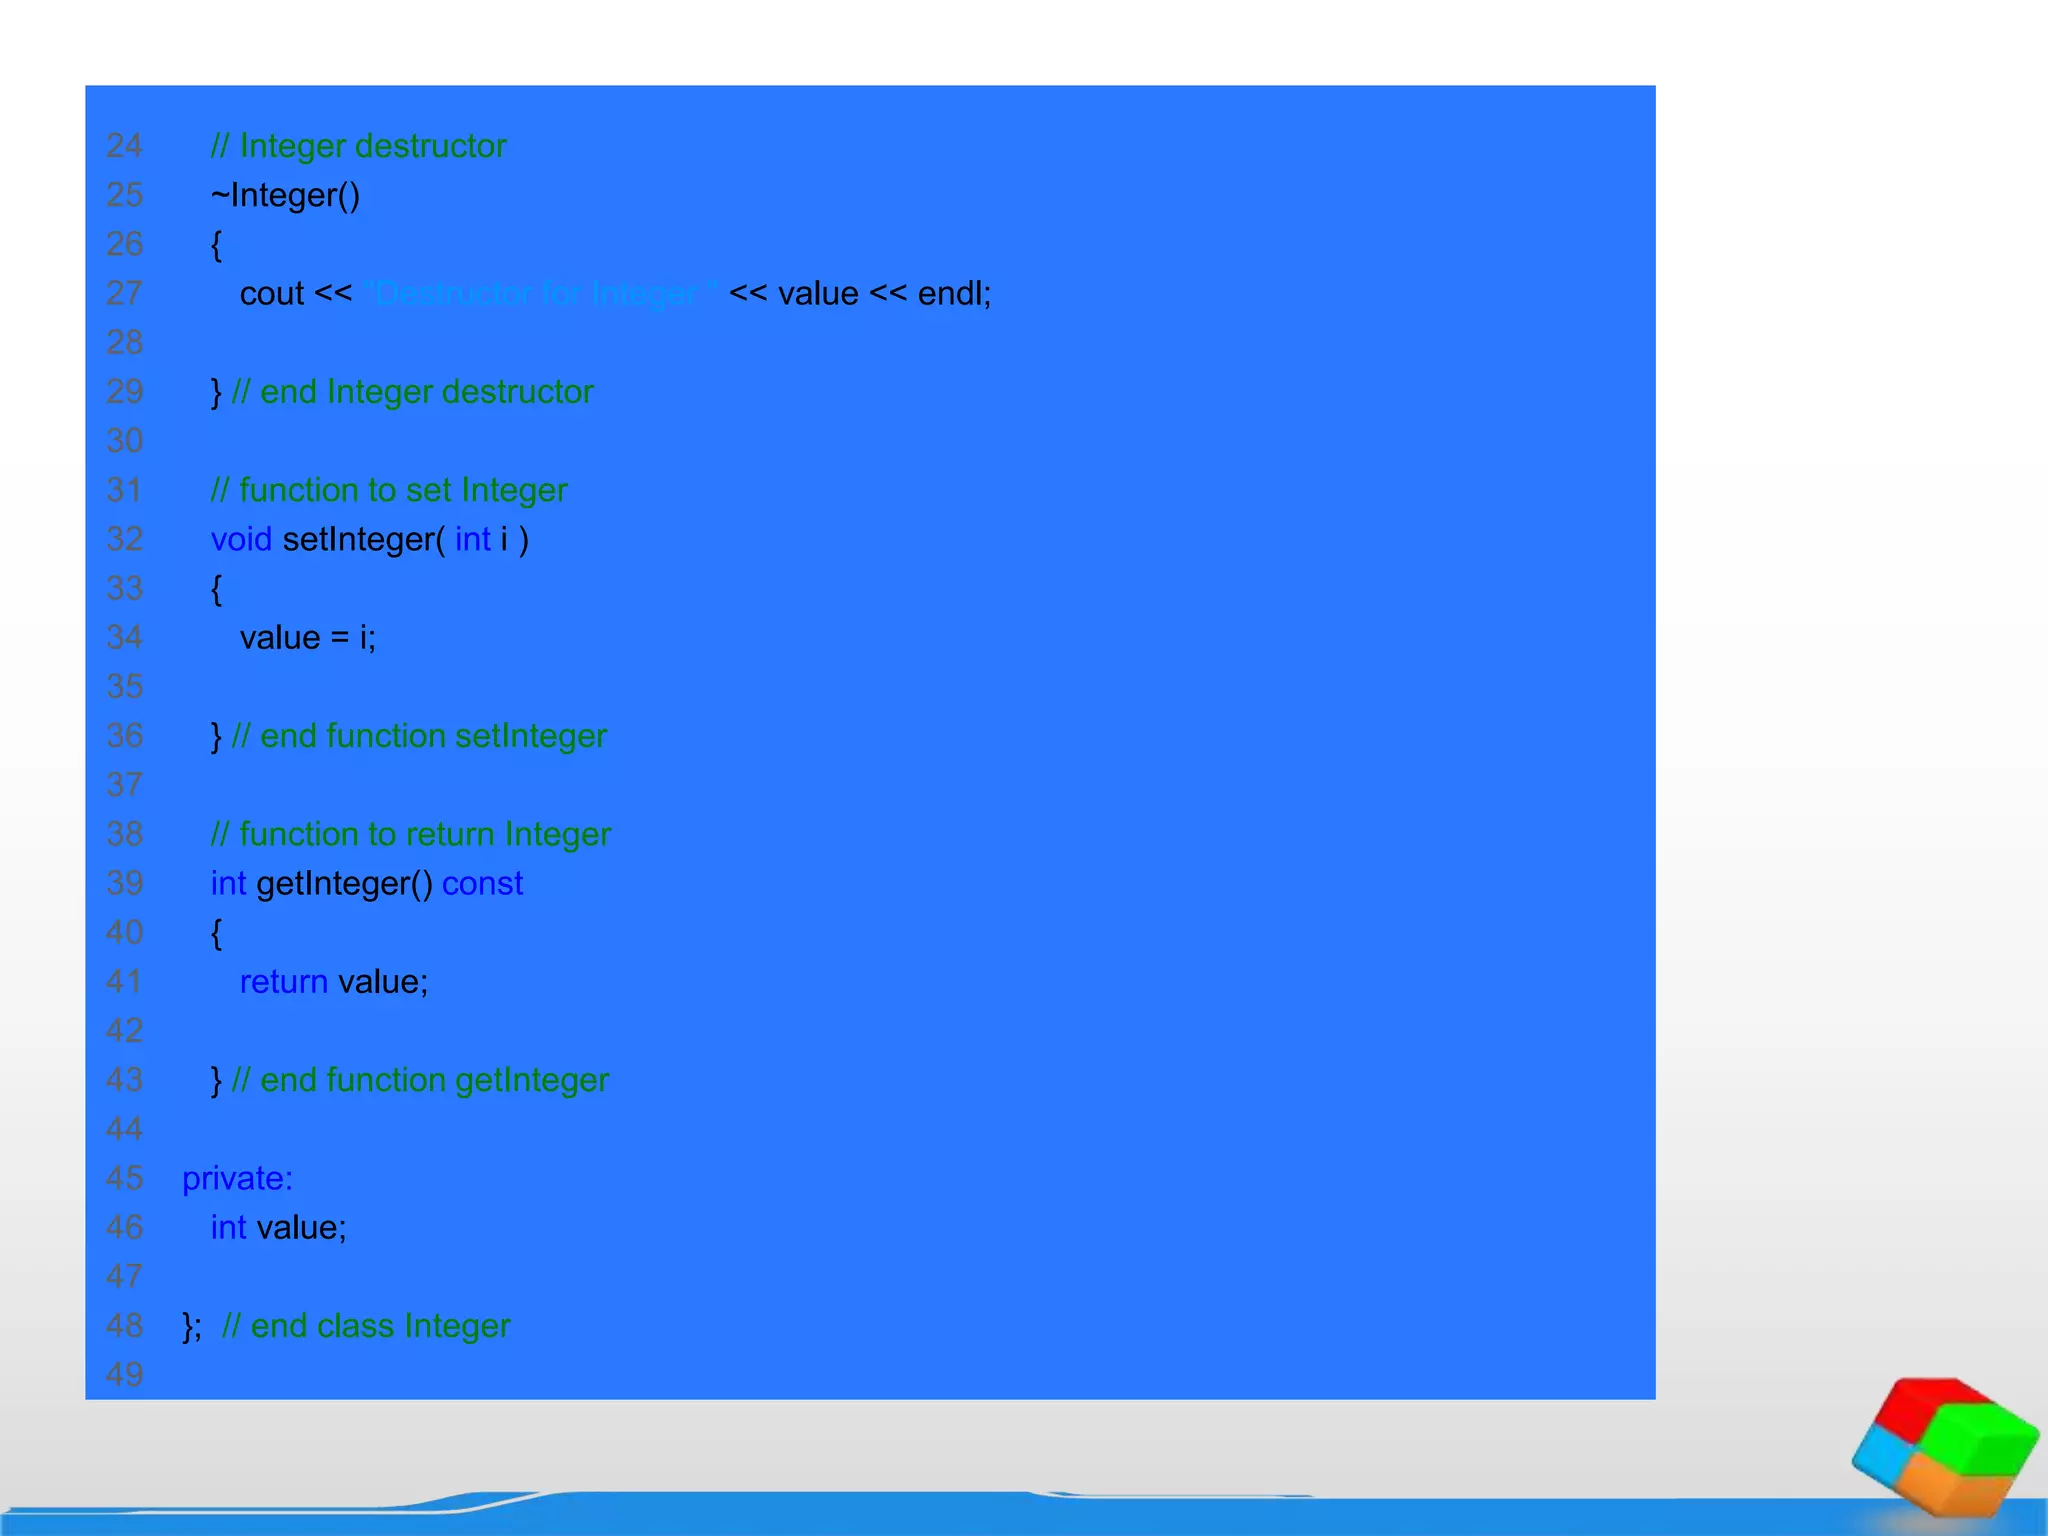Click the 'int value;' member declaration
Screen dimensions: 2048x1536
[x=278, y=1228]
